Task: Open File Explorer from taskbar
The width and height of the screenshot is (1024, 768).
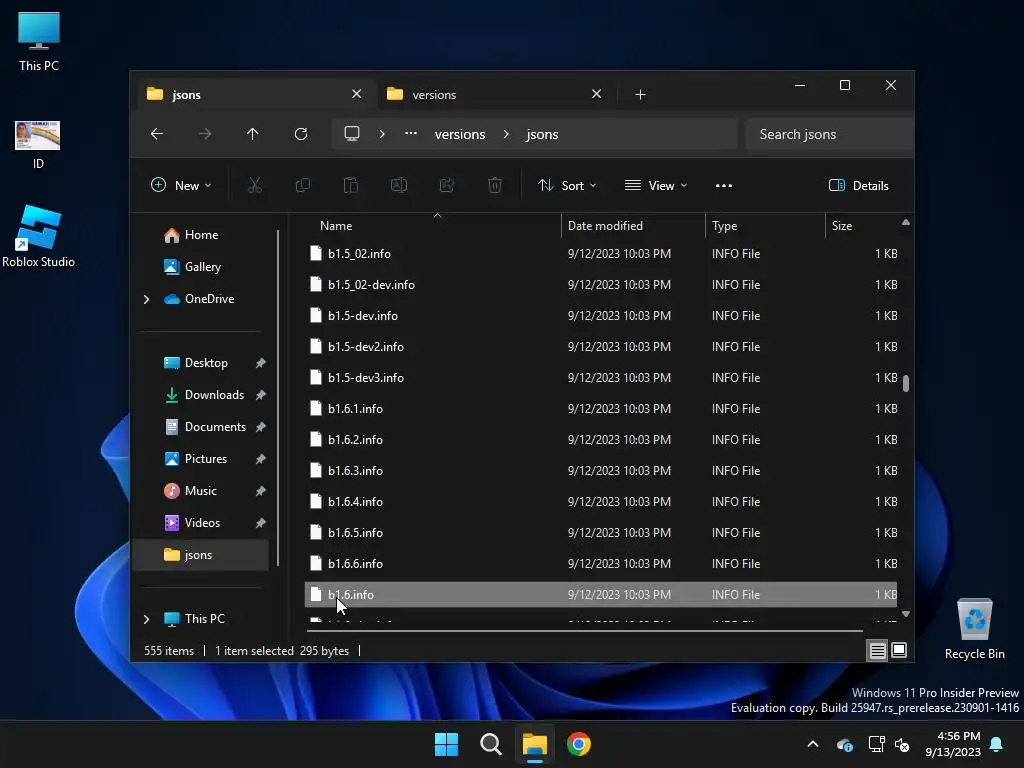Action: pyautogui.click(x=534, y=744)
